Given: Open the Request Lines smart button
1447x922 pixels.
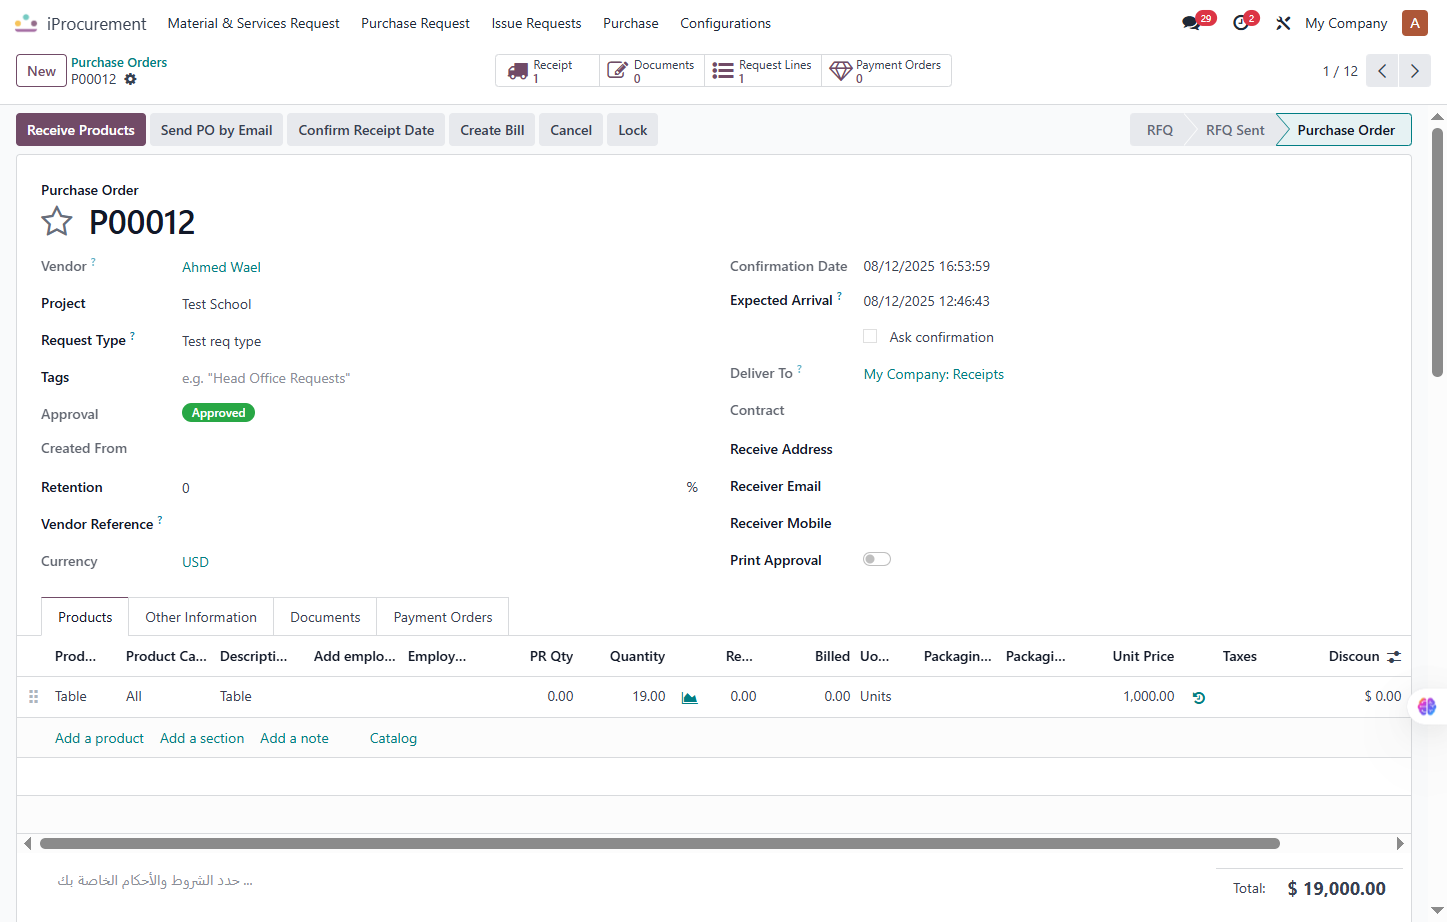Looking at the screenshot, I should click(x=763, y=71).
